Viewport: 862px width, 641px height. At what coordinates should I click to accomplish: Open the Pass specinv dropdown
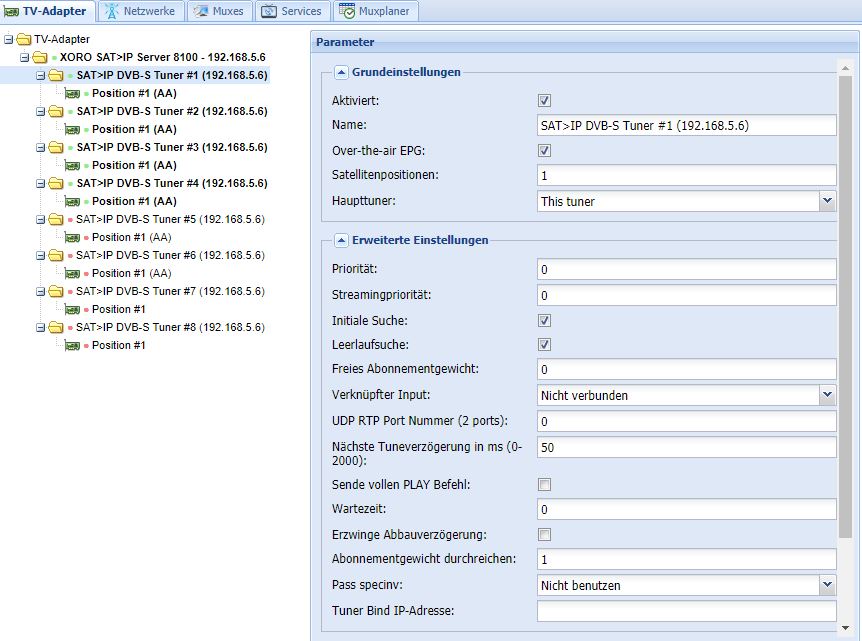pyautogui.click(x=827, y=585)
